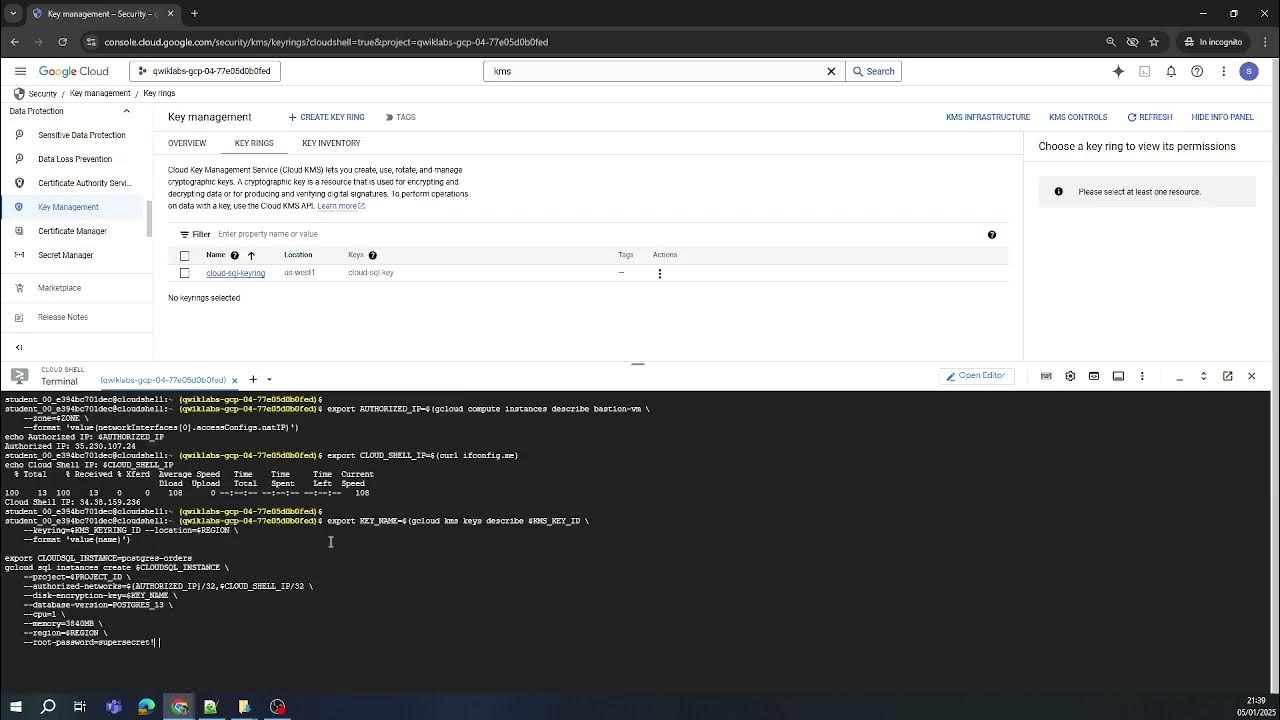Open the browser tab search dropdown
Image resolution: width=1280 pixels, height=720 pixels.
click(13, 14)
